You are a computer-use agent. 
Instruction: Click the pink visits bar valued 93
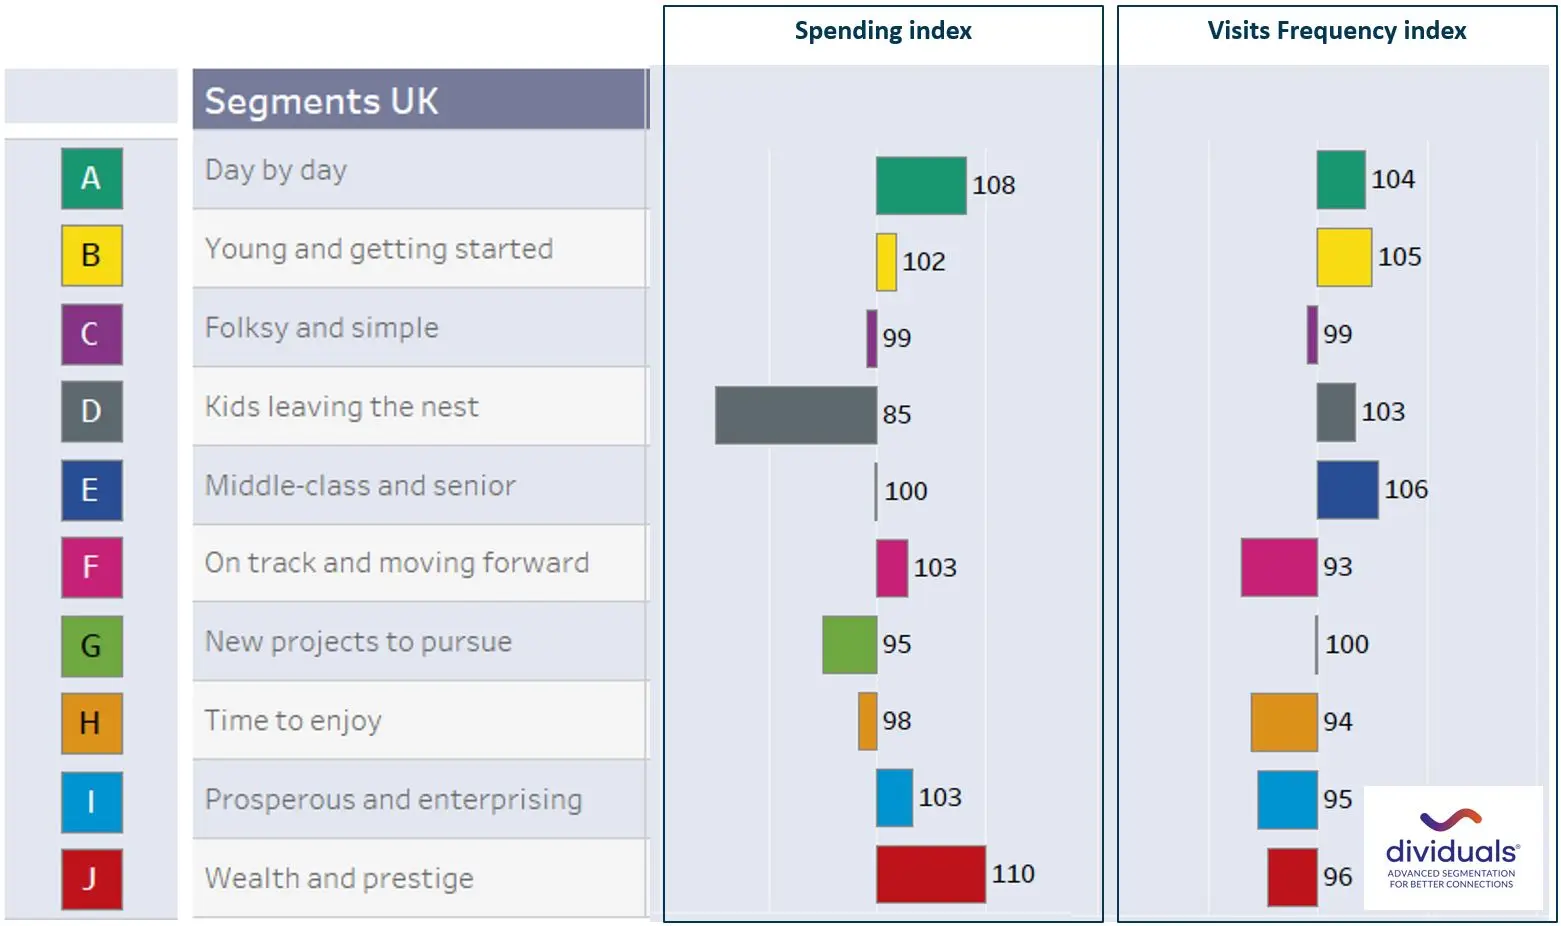[1279, 567]
